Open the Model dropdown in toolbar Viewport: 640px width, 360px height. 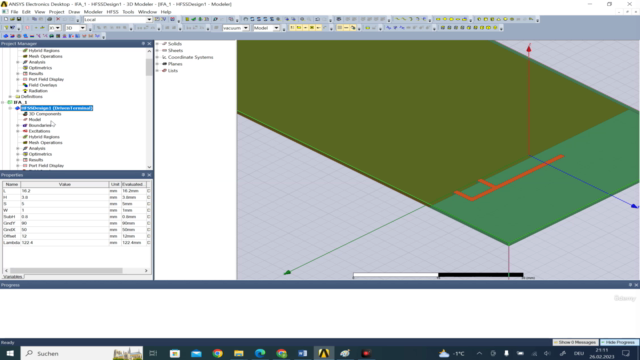276,28
